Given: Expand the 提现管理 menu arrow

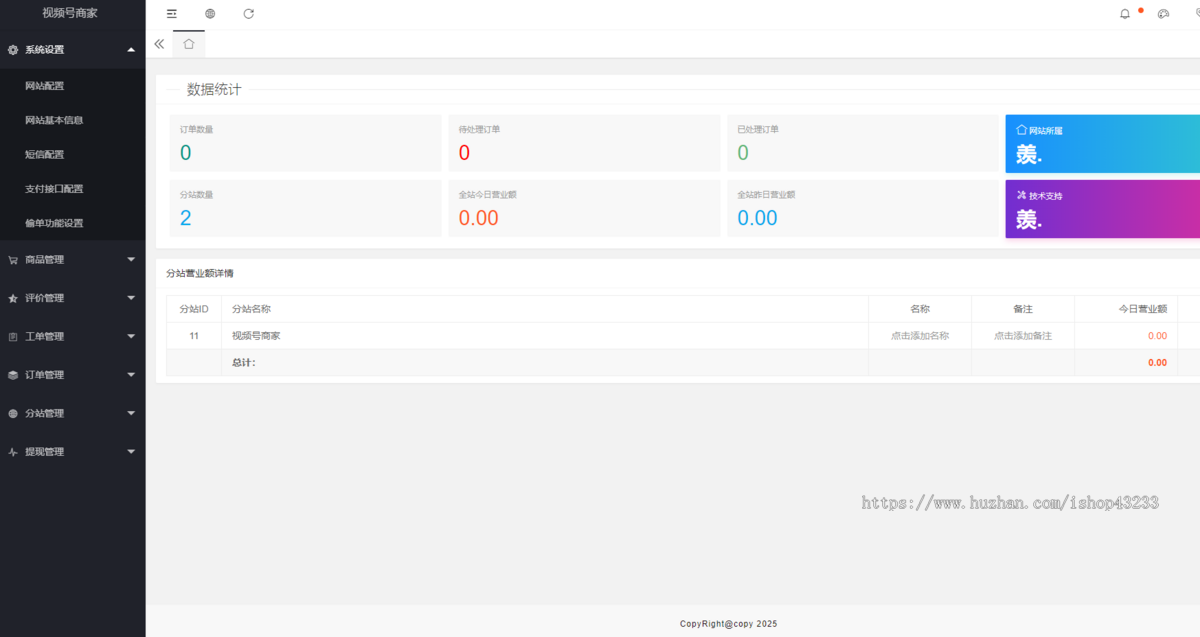Looking at the screenshot, I should click(131, 452).
